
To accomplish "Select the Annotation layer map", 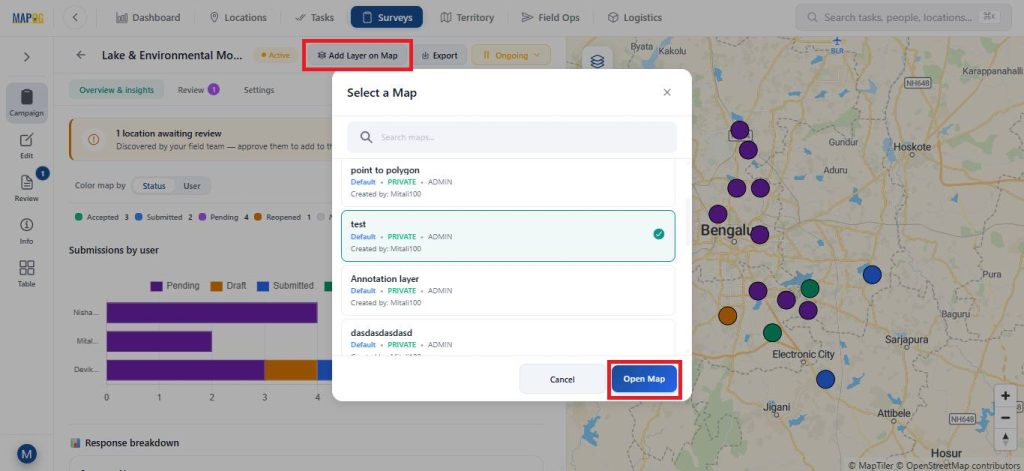I will tap(508, 290).
